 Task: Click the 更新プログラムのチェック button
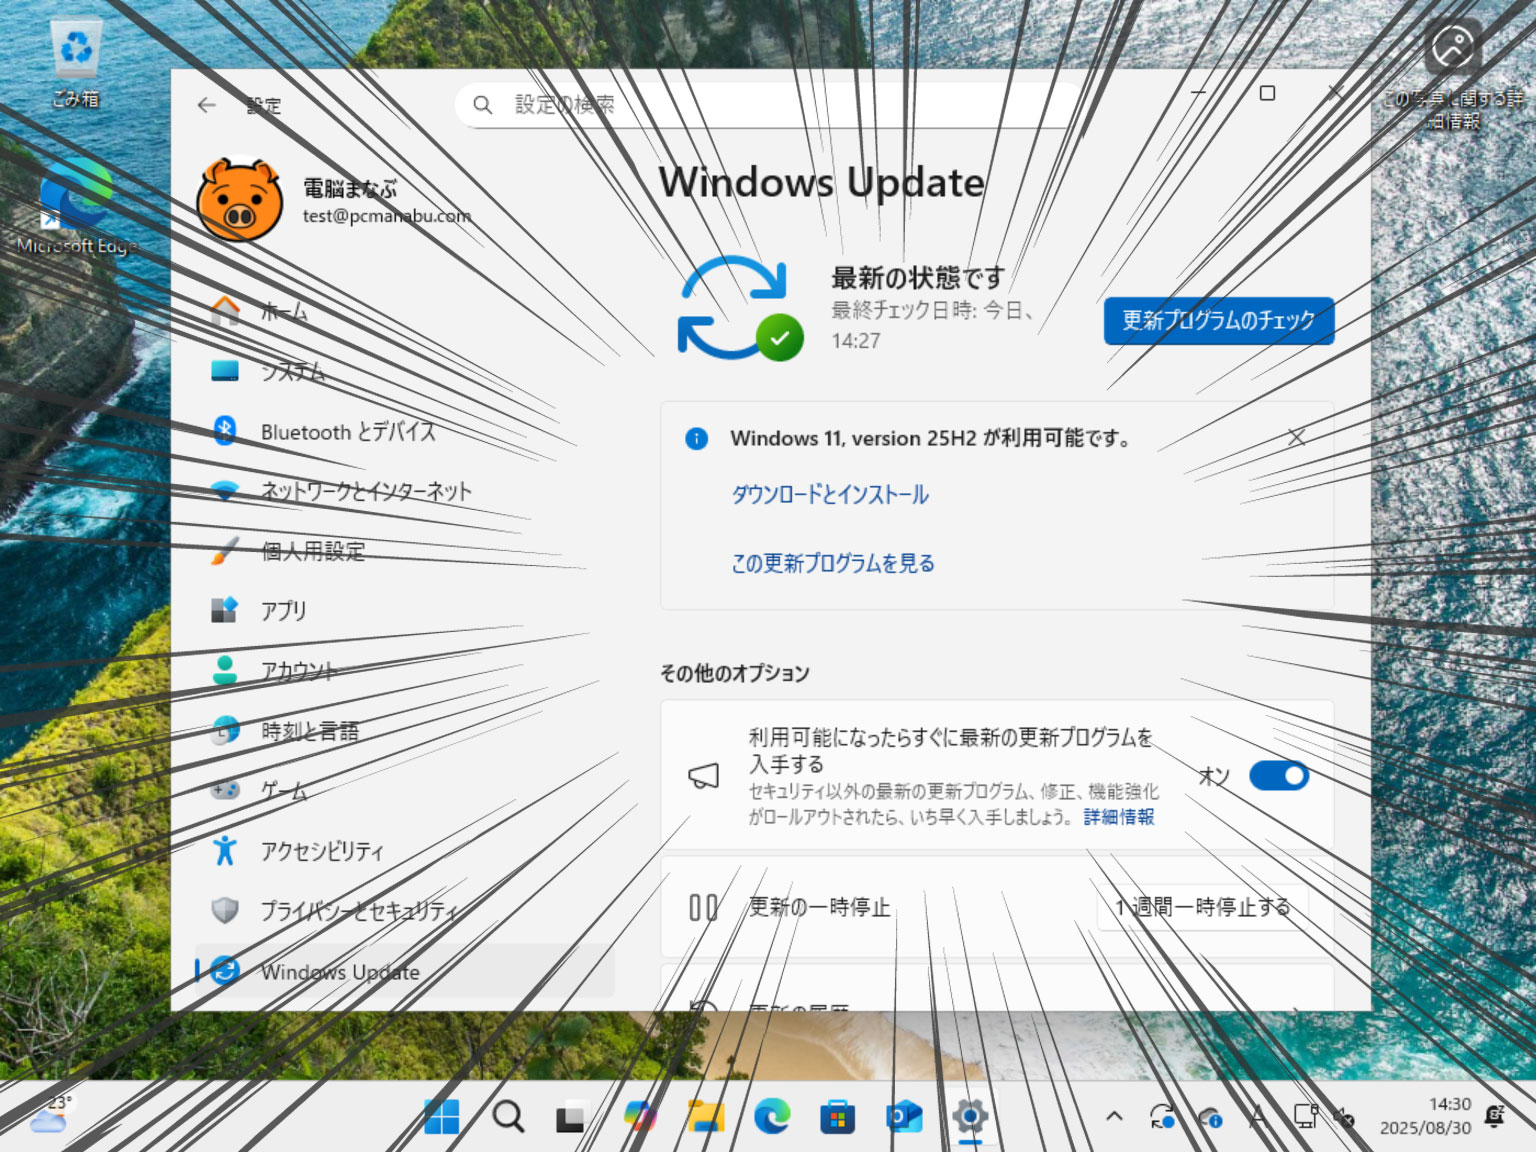[x=1219, y=321]
